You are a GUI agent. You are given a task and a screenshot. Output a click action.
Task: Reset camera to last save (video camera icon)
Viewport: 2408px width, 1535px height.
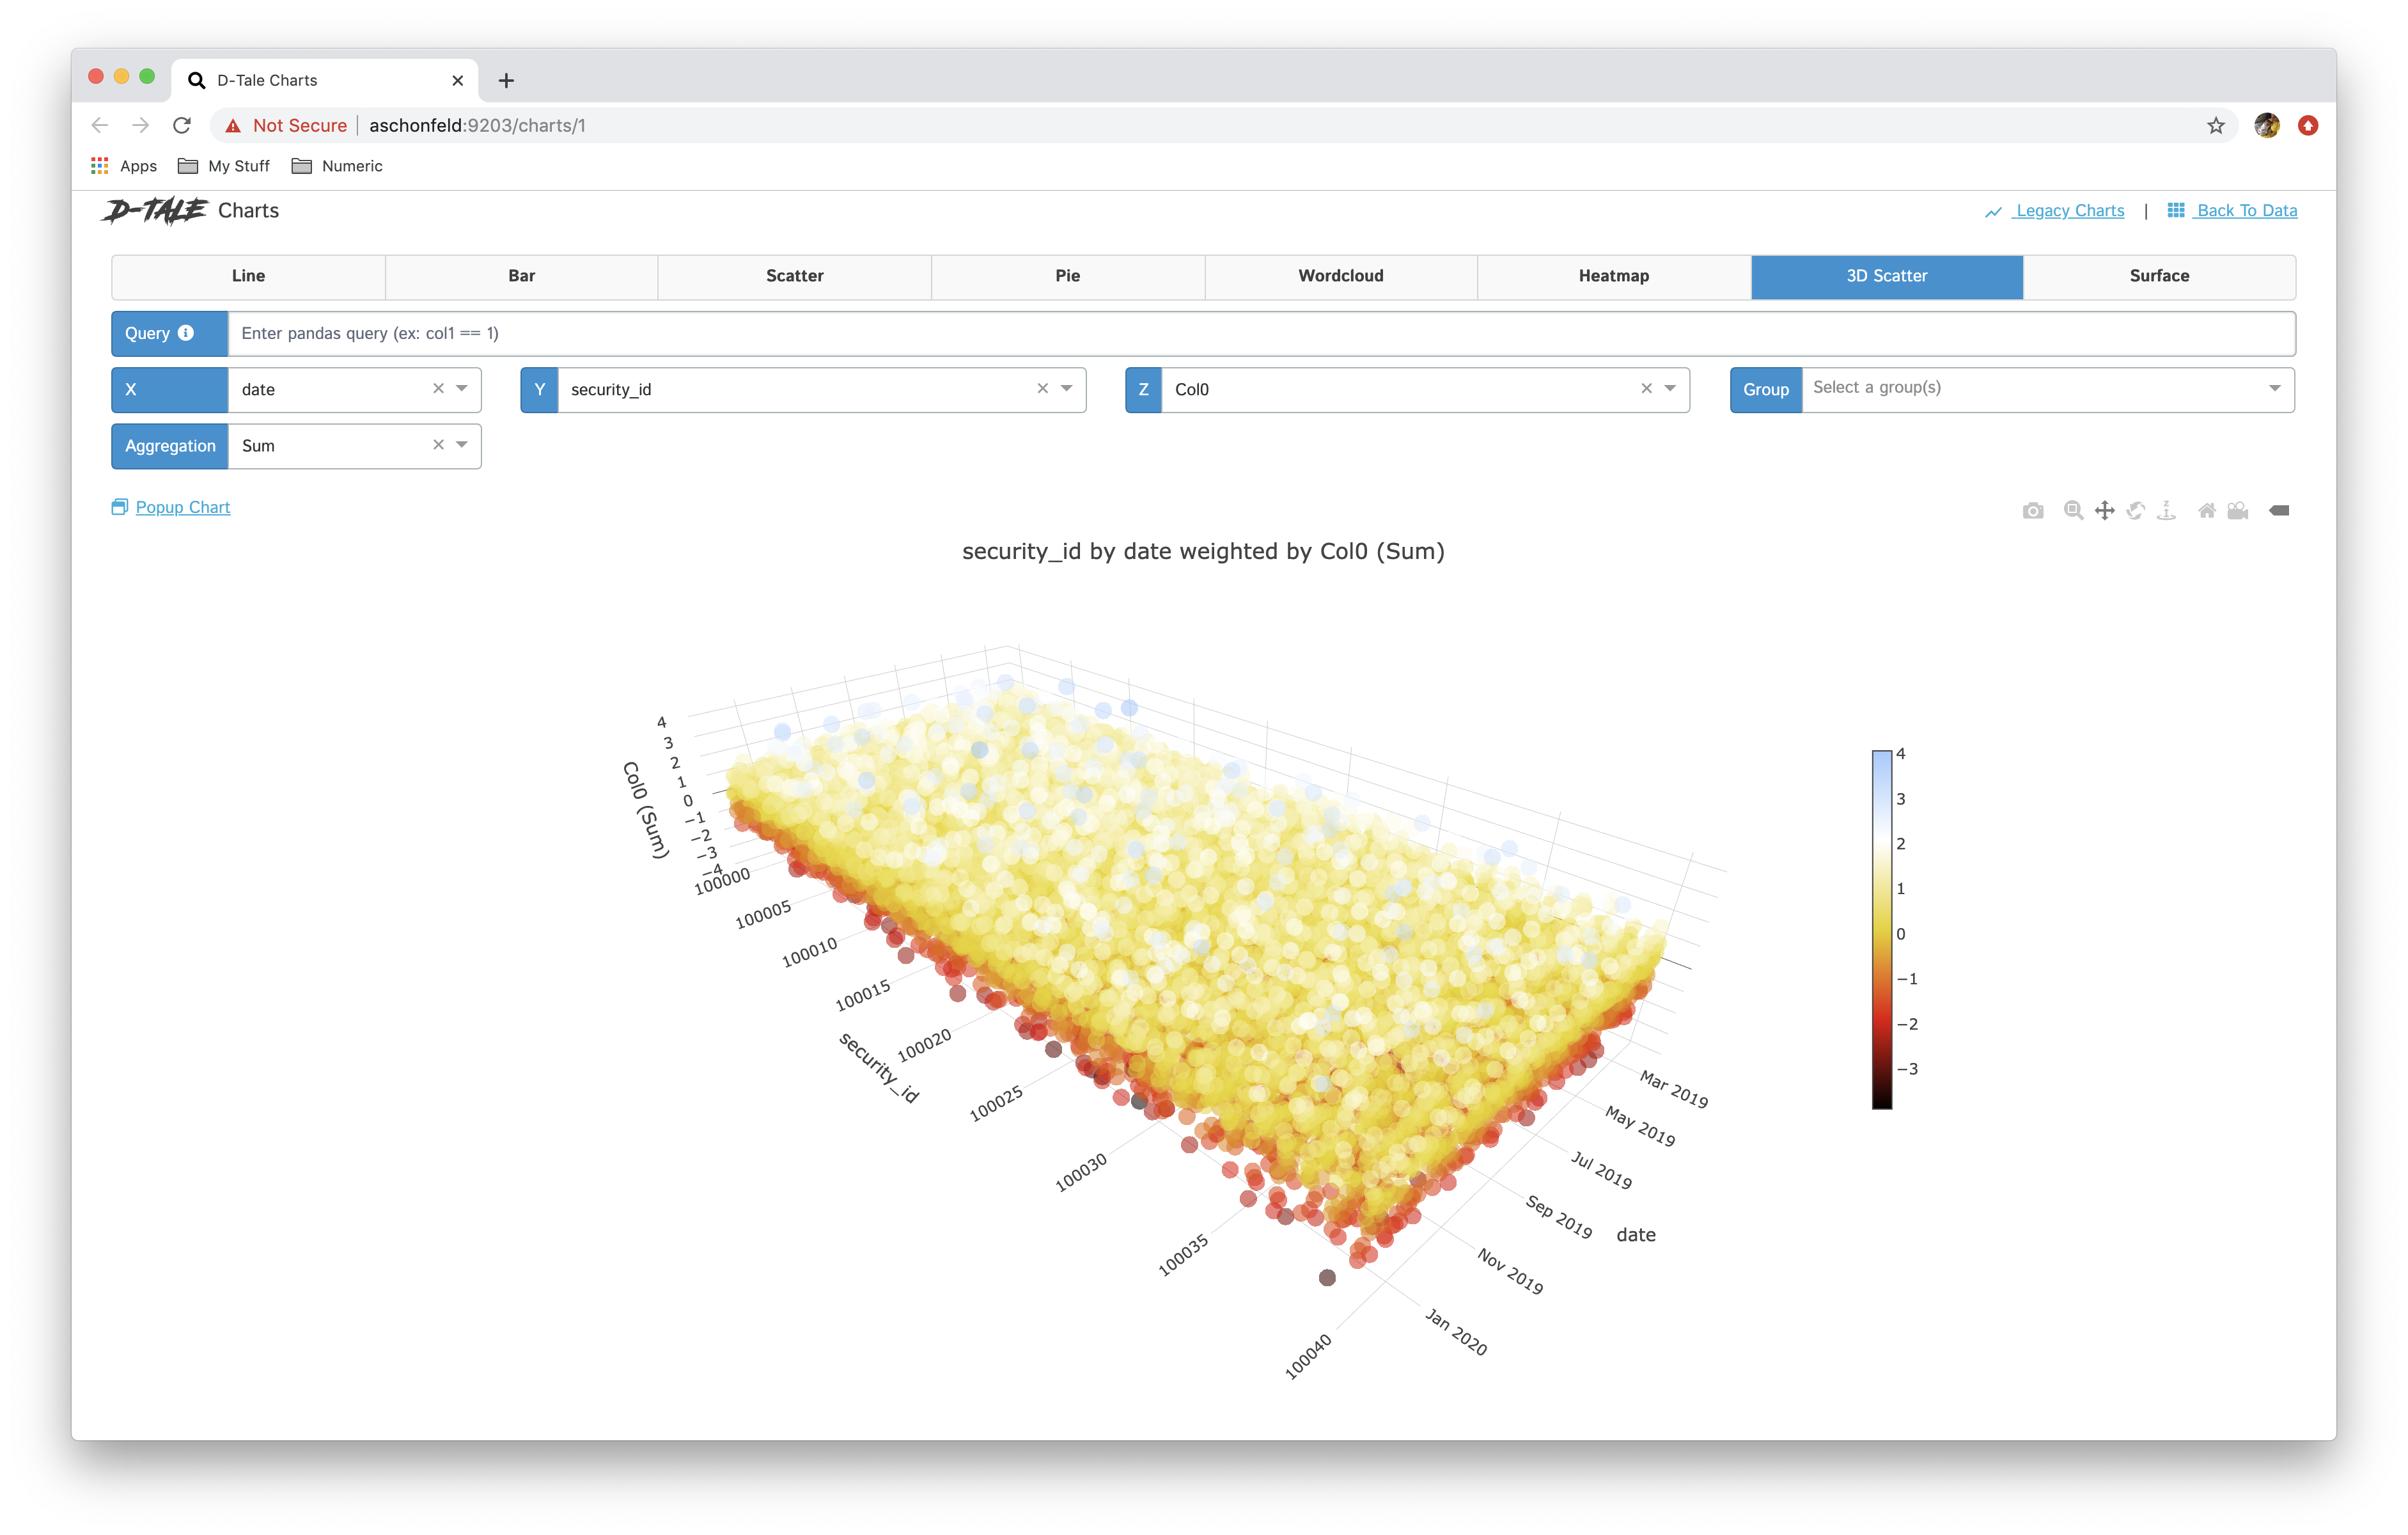click(2238, 511)
